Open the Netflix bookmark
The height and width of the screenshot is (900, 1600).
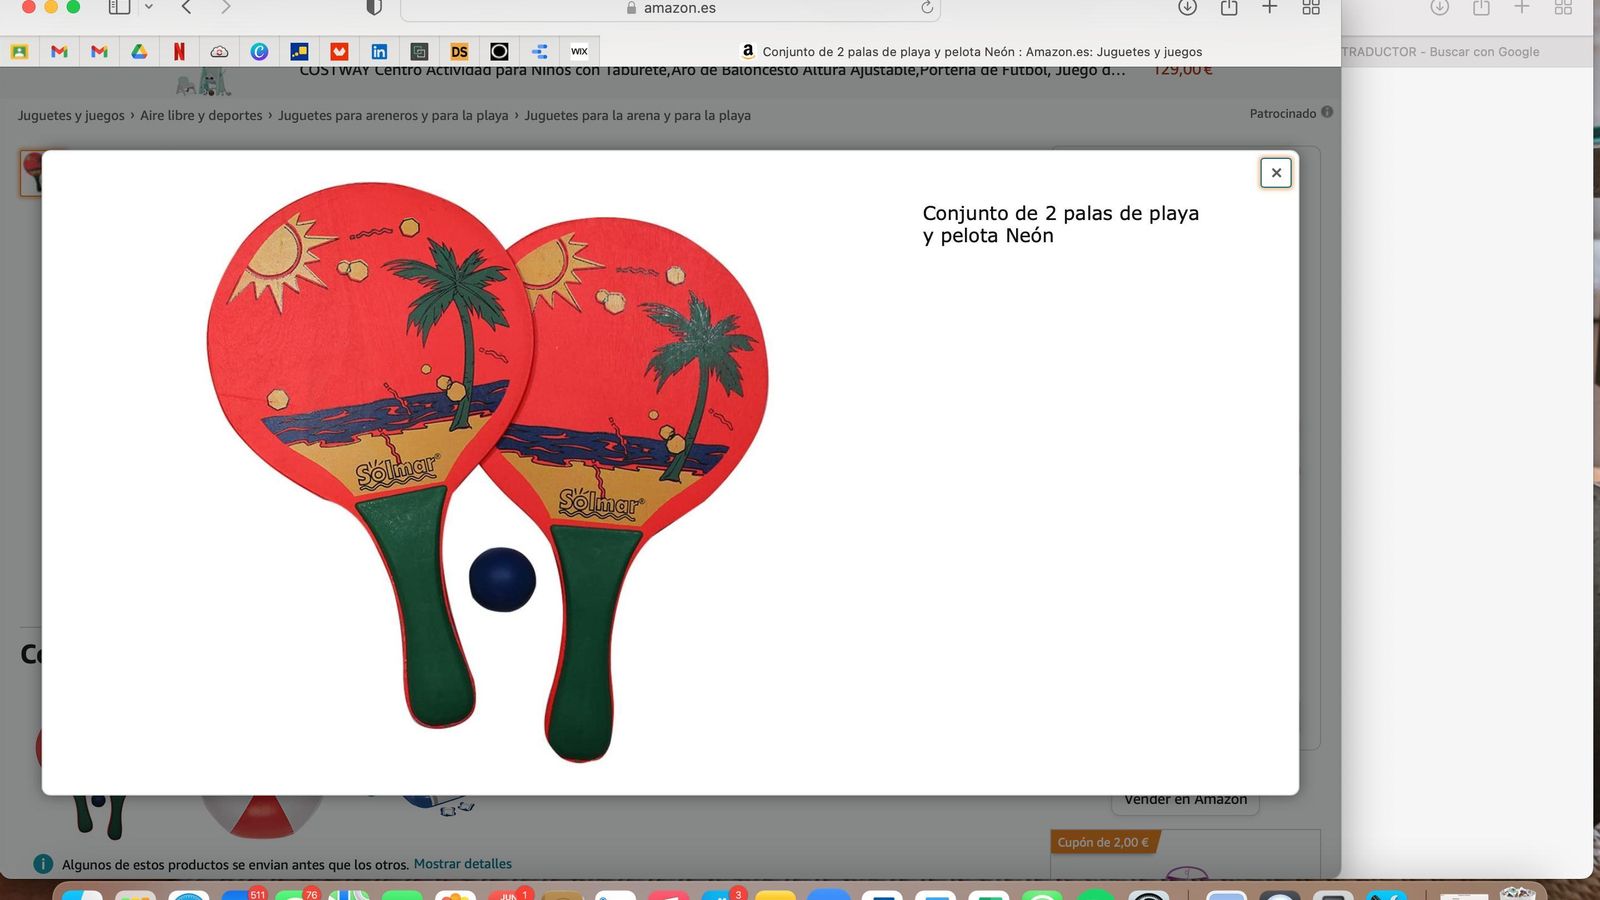coord(179,51)
